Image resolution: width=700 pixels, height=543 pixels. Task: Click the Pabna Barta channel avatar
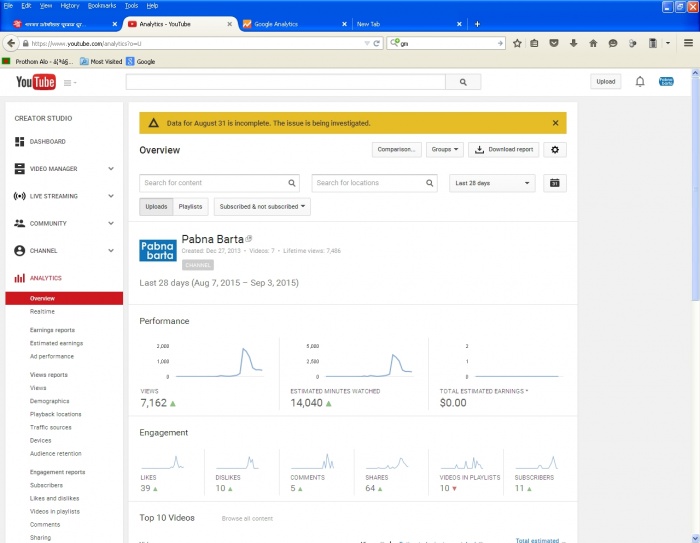pyautogui.click(x=157, y=250)
